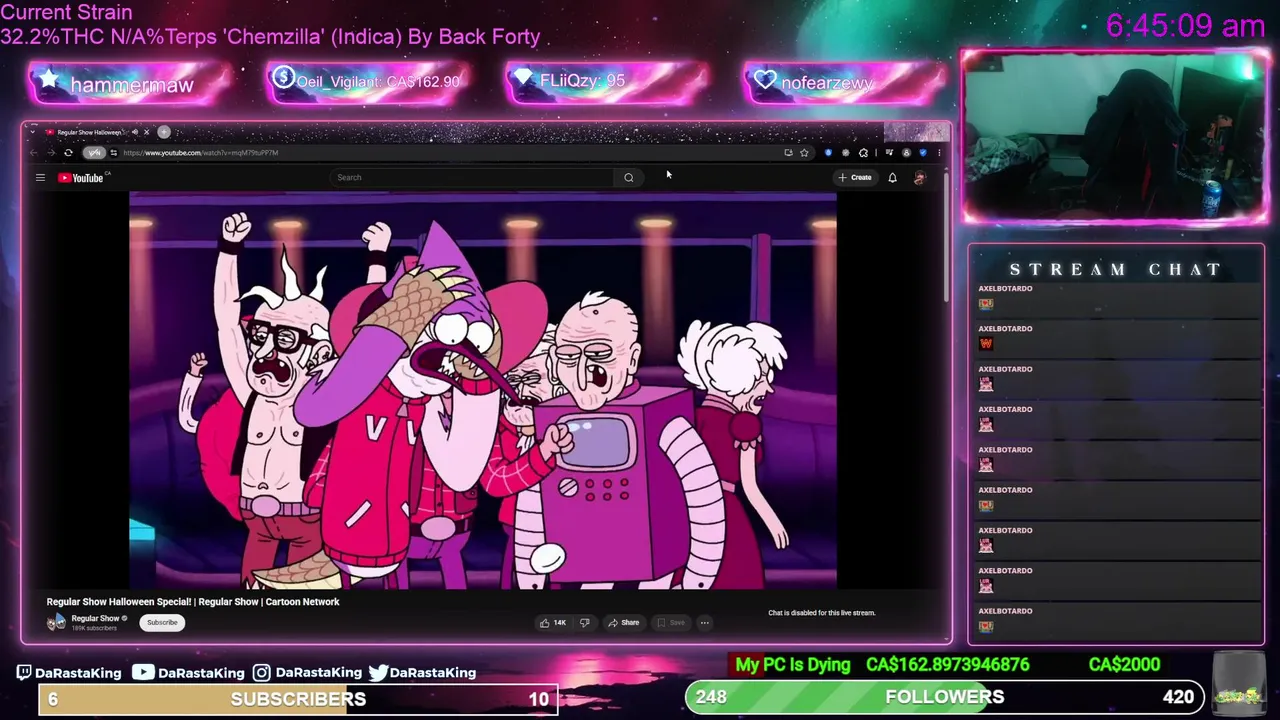The image size is (1280, 720).
Task: Click the Twitter DaRastaKing handle
Action: click(422, 672)
